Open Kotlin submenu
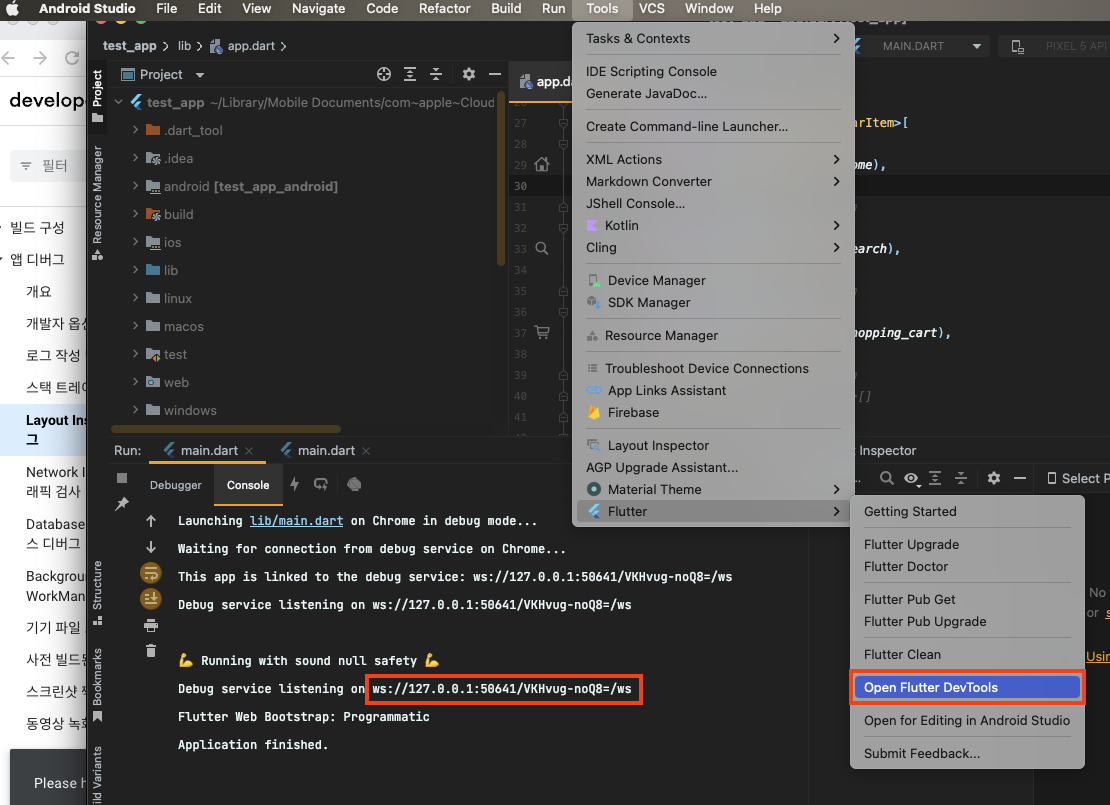 pyautogui.click(x=713, y=225)
